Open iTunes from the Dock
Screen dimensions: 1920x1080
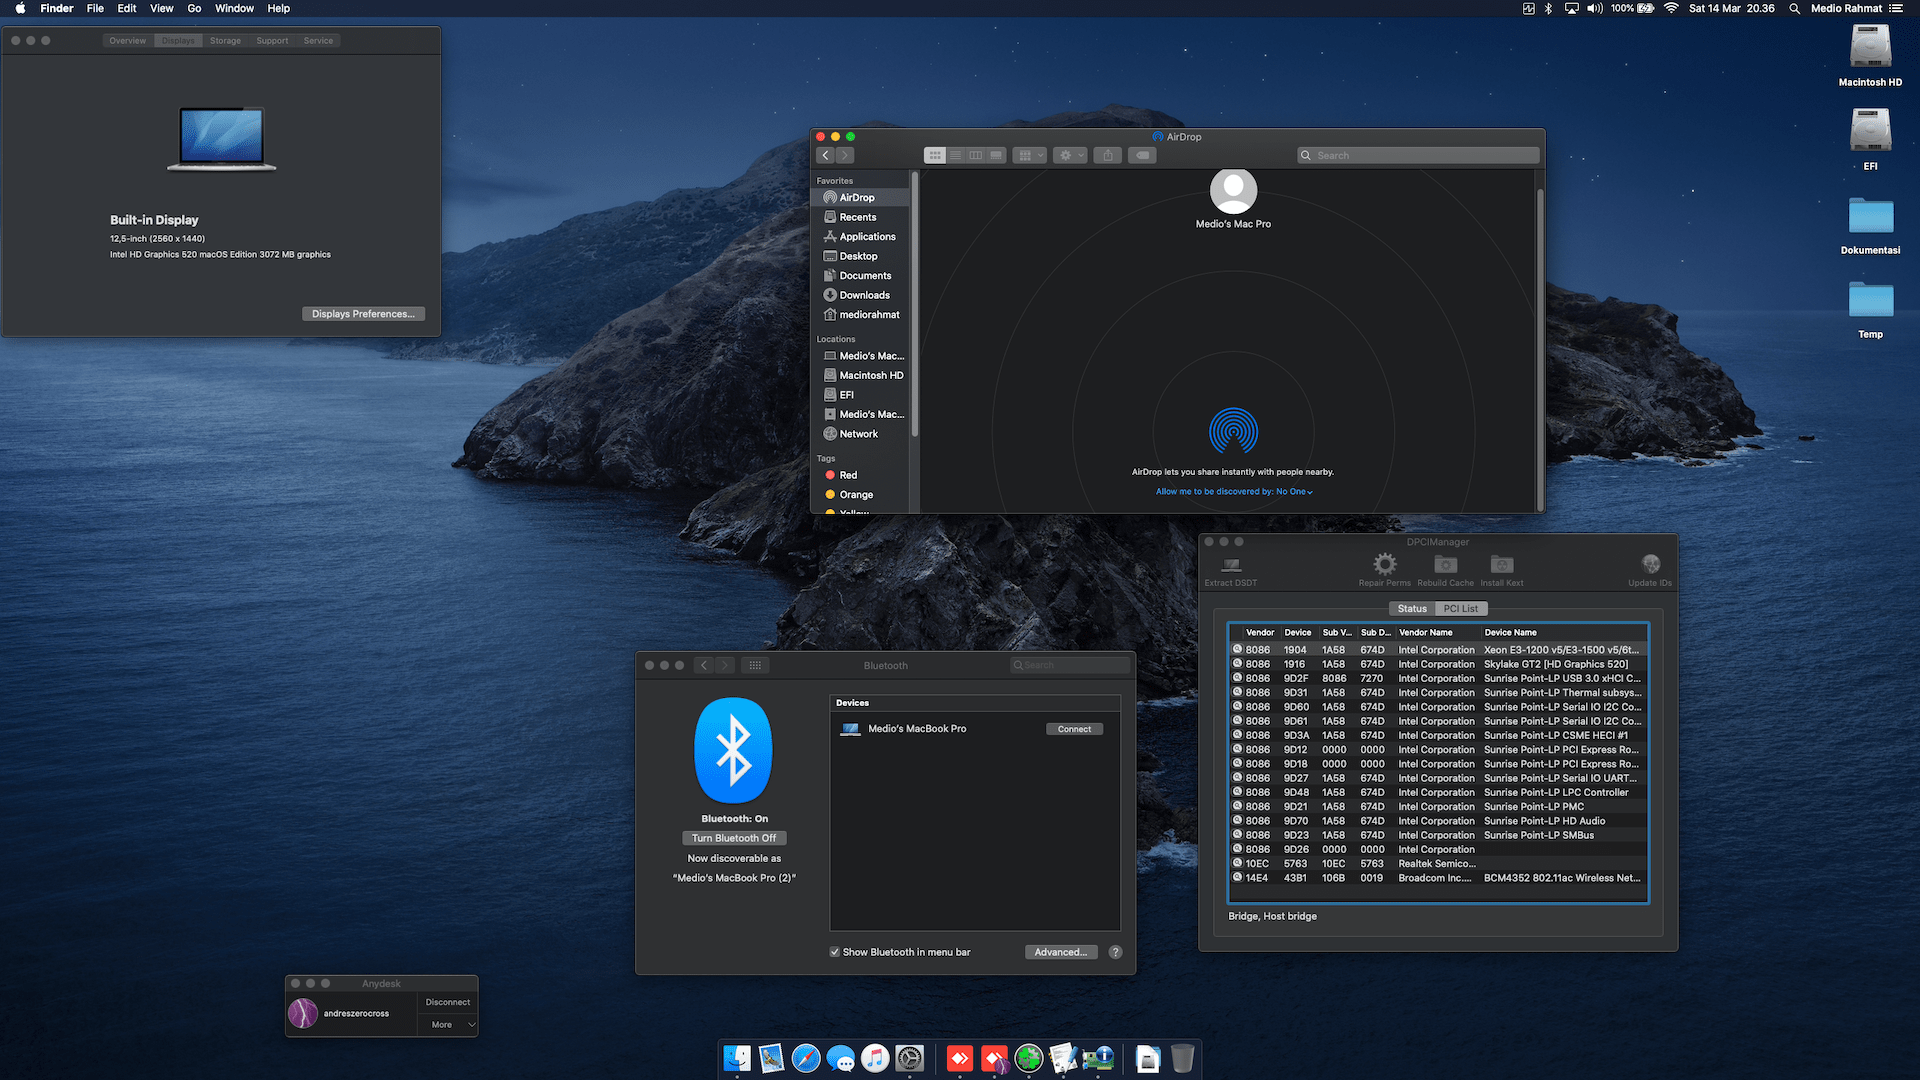pyautogui.click(x=875, y=1058)
